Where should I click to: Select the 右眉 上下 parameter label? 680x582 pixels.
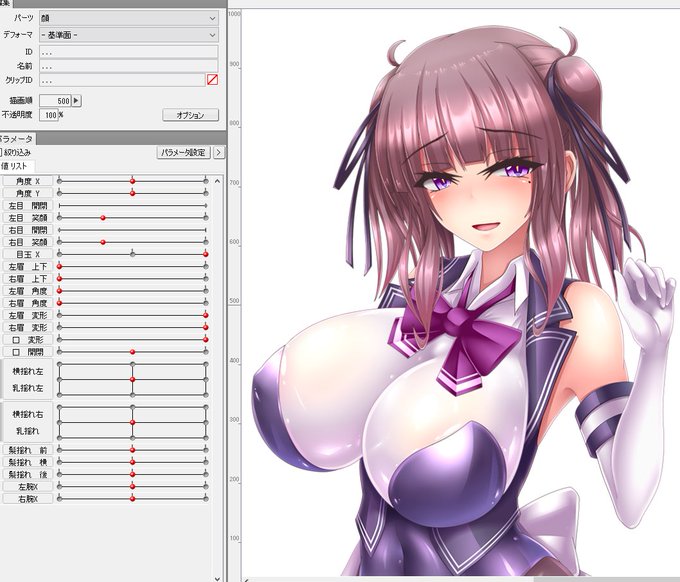[28, 278]
